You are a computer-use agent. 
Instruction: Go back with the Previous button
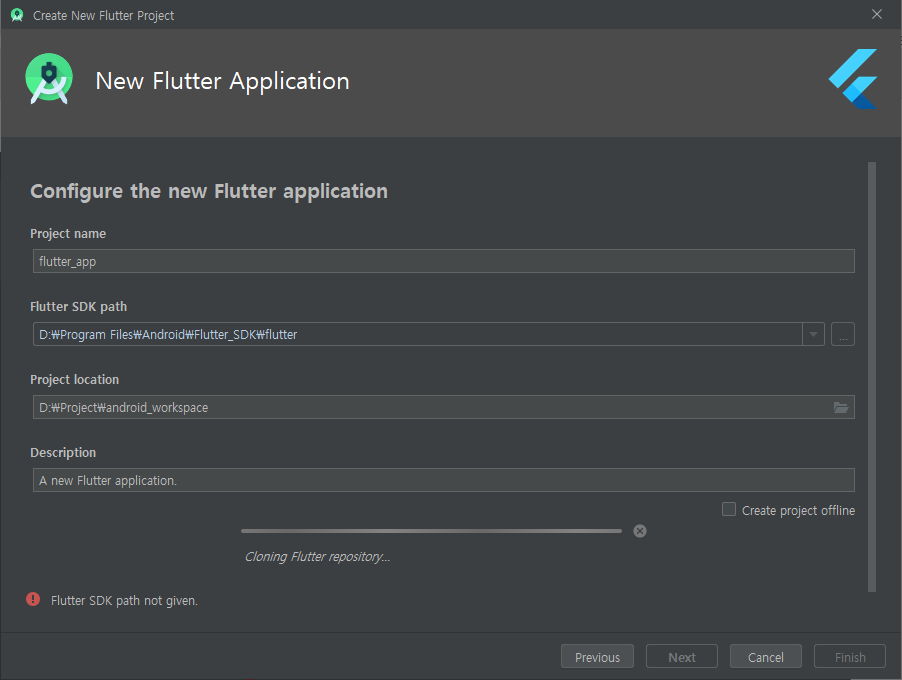597,656
